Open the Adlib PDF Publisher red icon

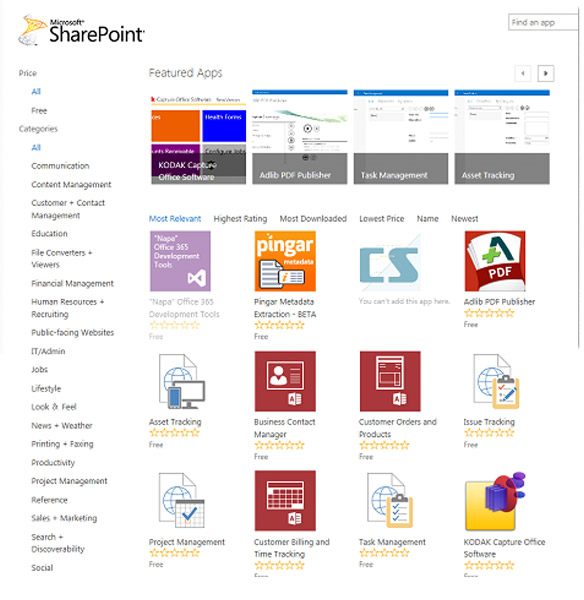[495, 261]
